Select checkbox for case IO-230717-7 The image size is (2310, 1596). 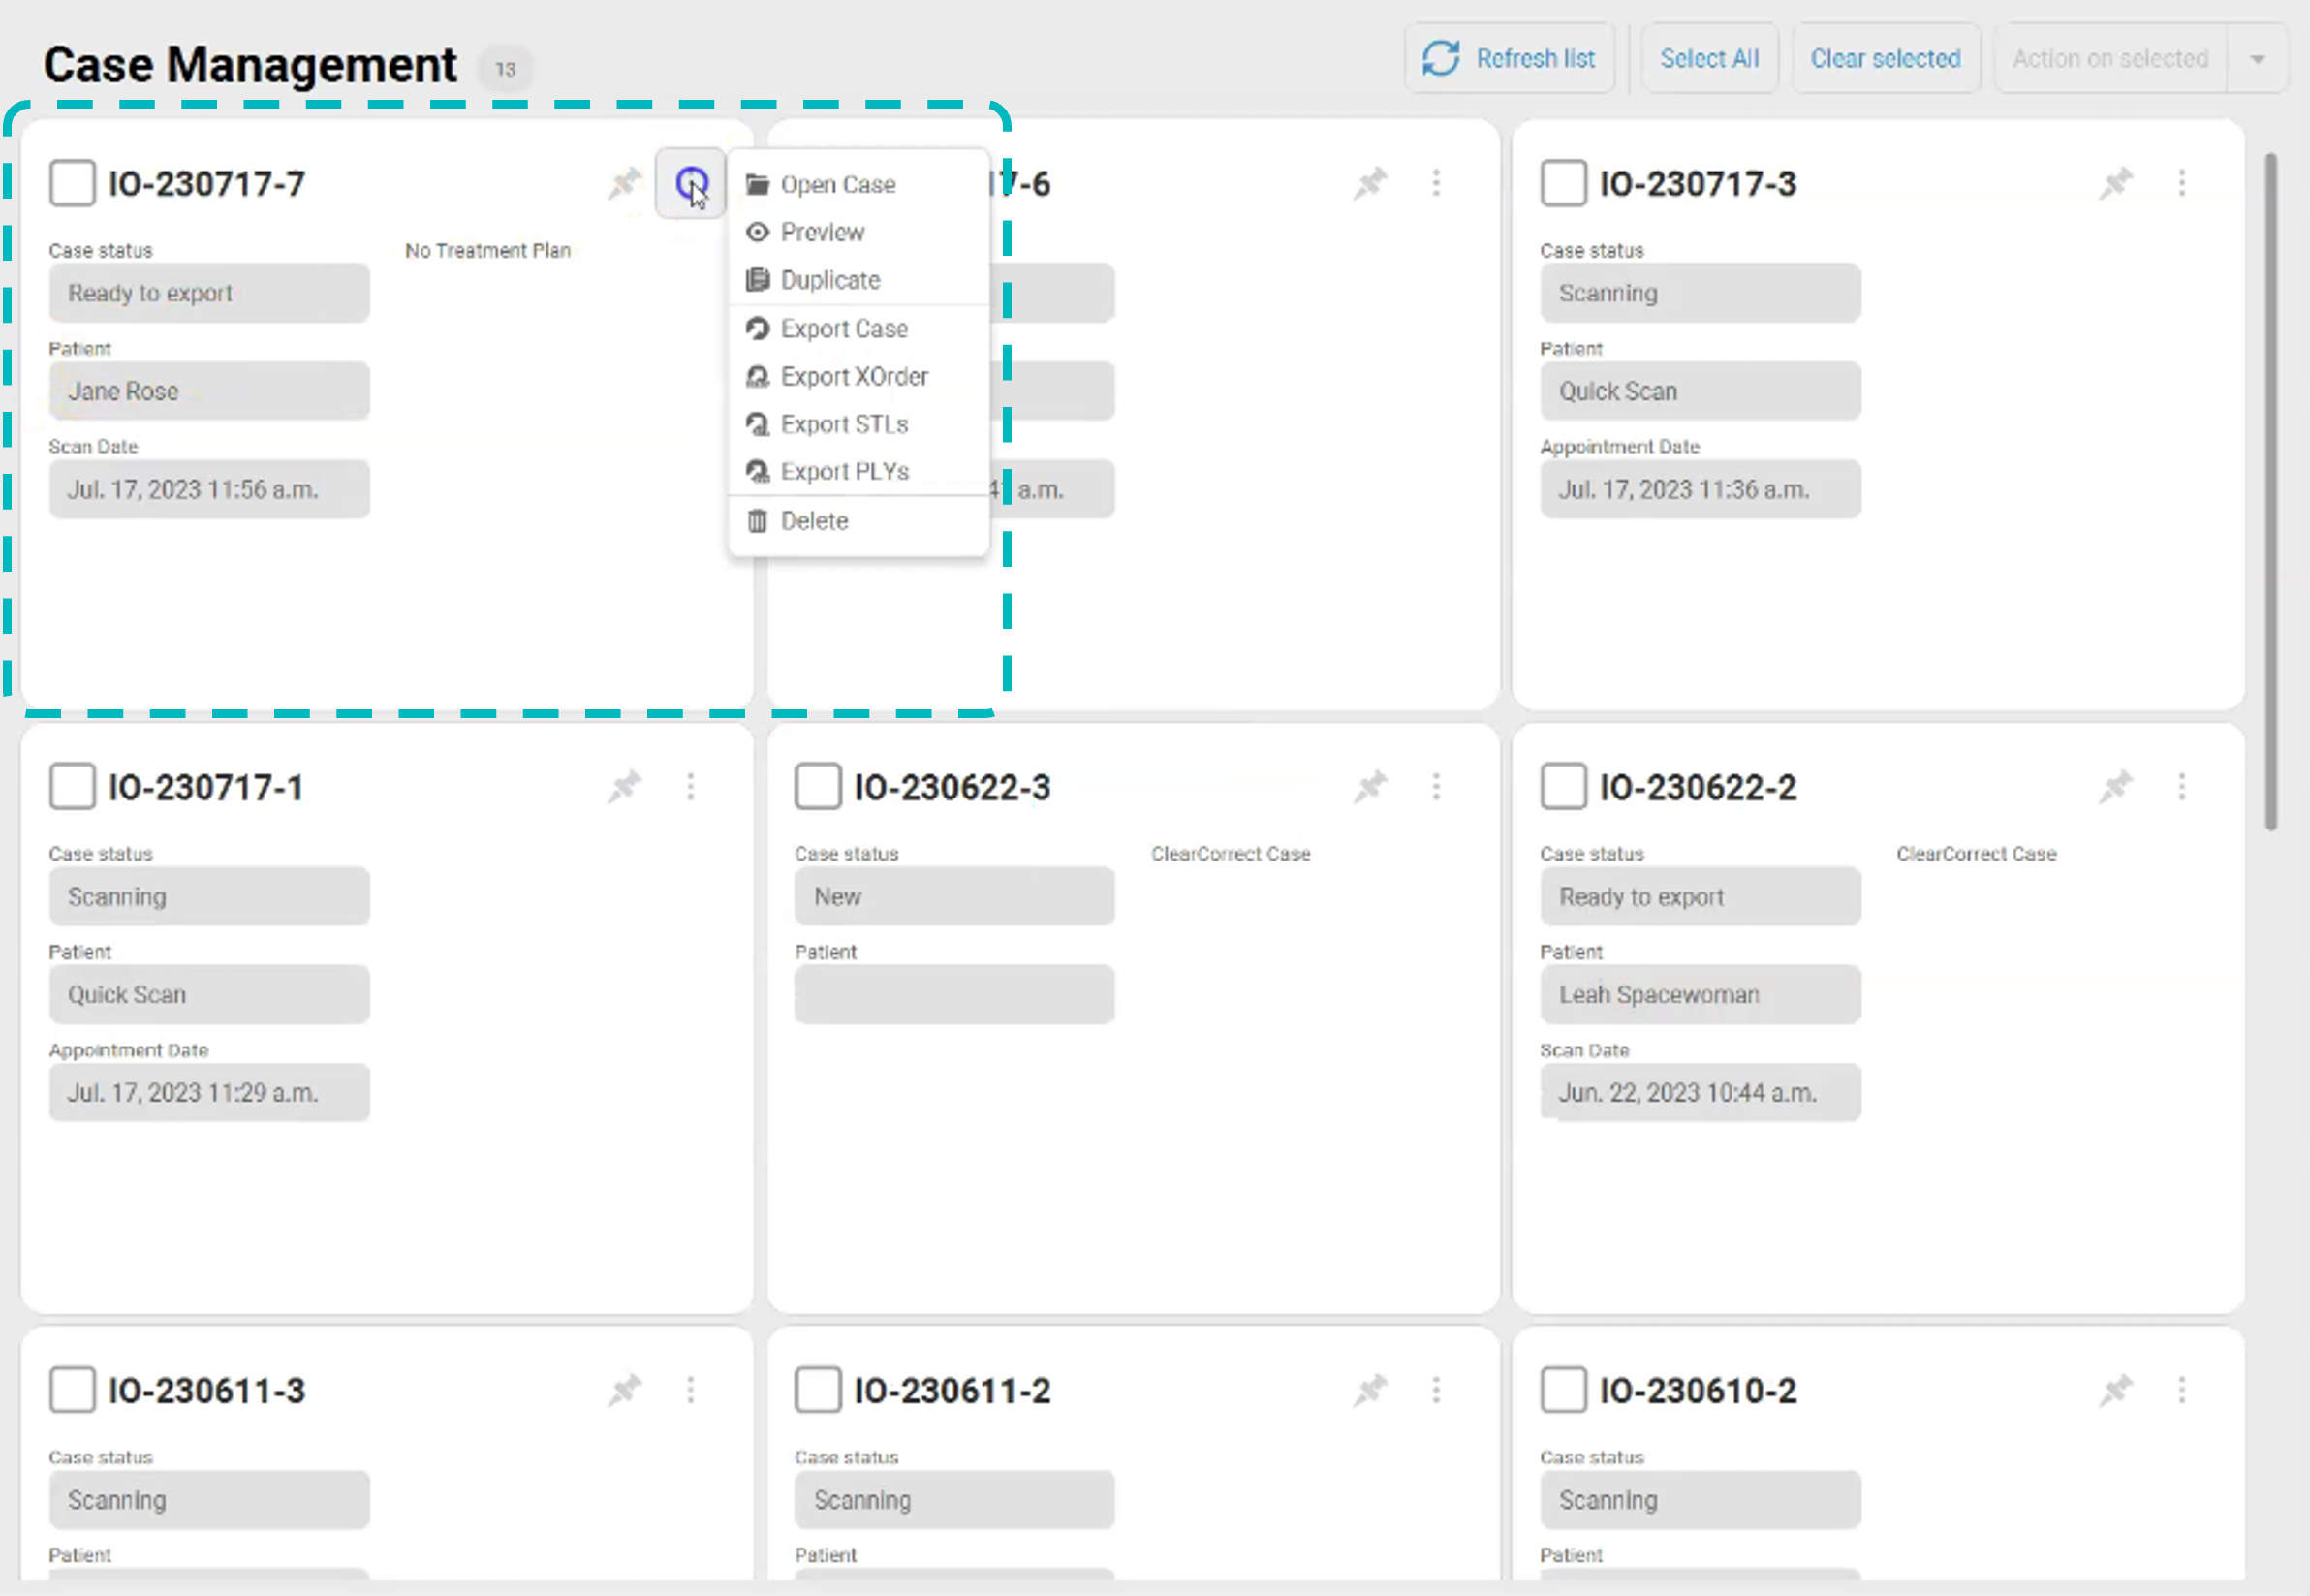pyautogui.click(x=72, y=183)
